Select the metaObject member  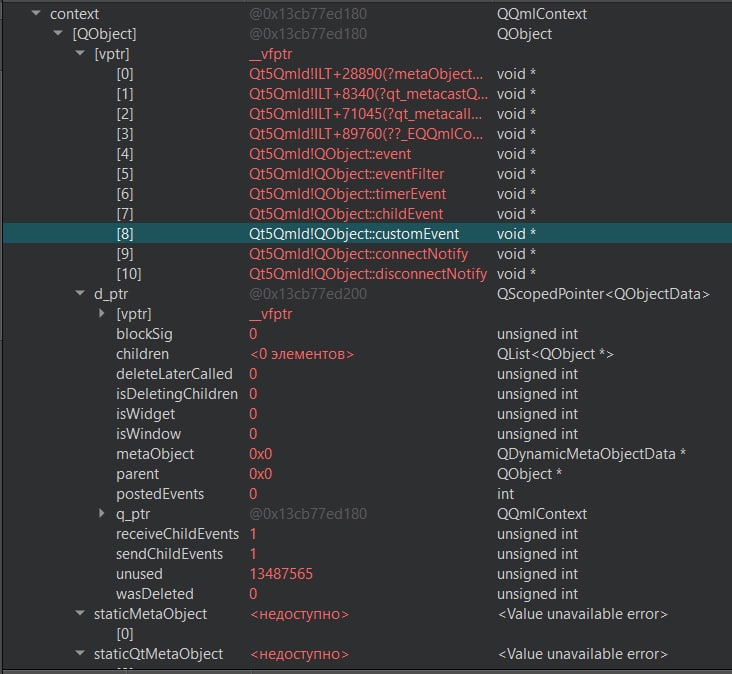(155, 454)
